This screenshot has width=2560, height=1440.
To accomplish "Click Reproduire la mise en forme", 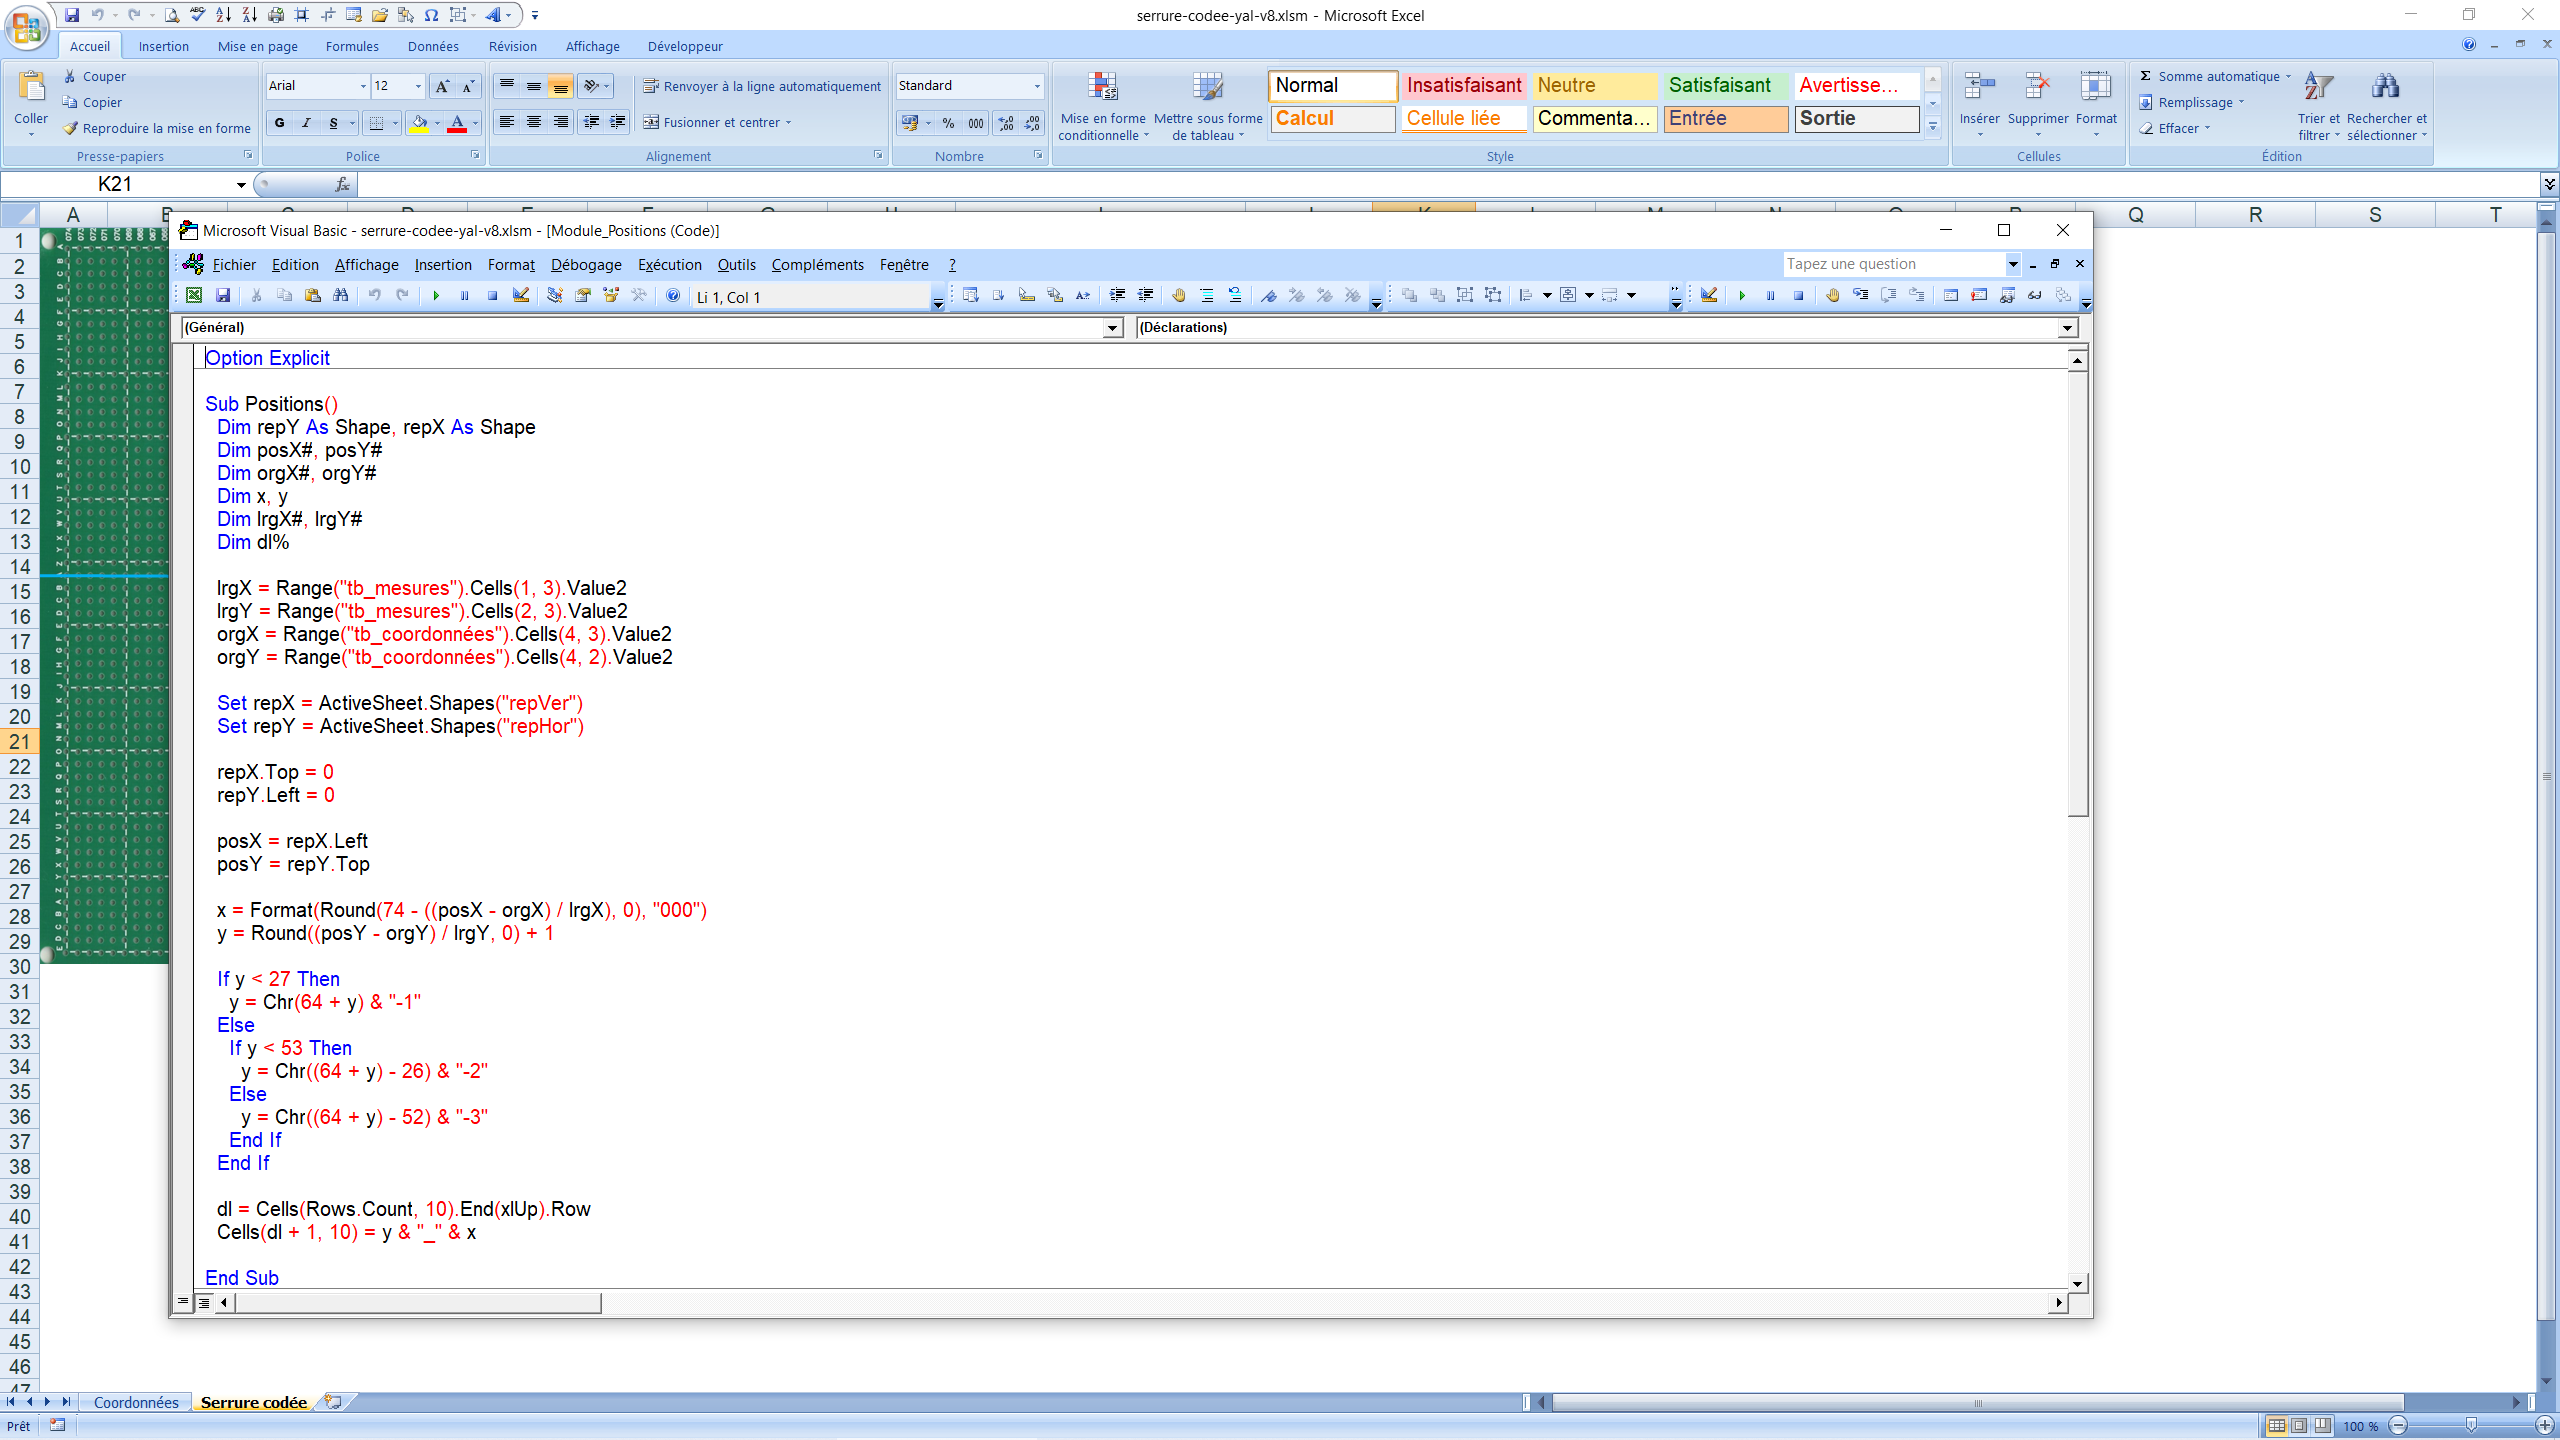I will click(x=157, y=128).
